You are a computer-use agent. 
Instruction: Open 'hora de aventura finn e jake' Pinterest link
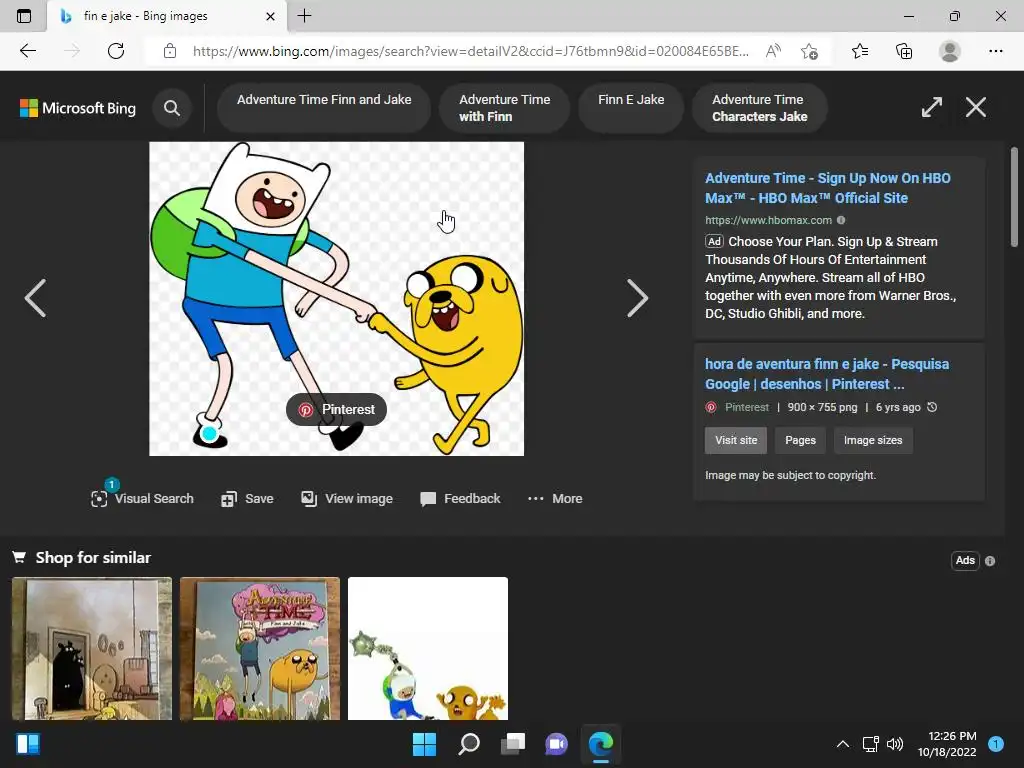827,374
